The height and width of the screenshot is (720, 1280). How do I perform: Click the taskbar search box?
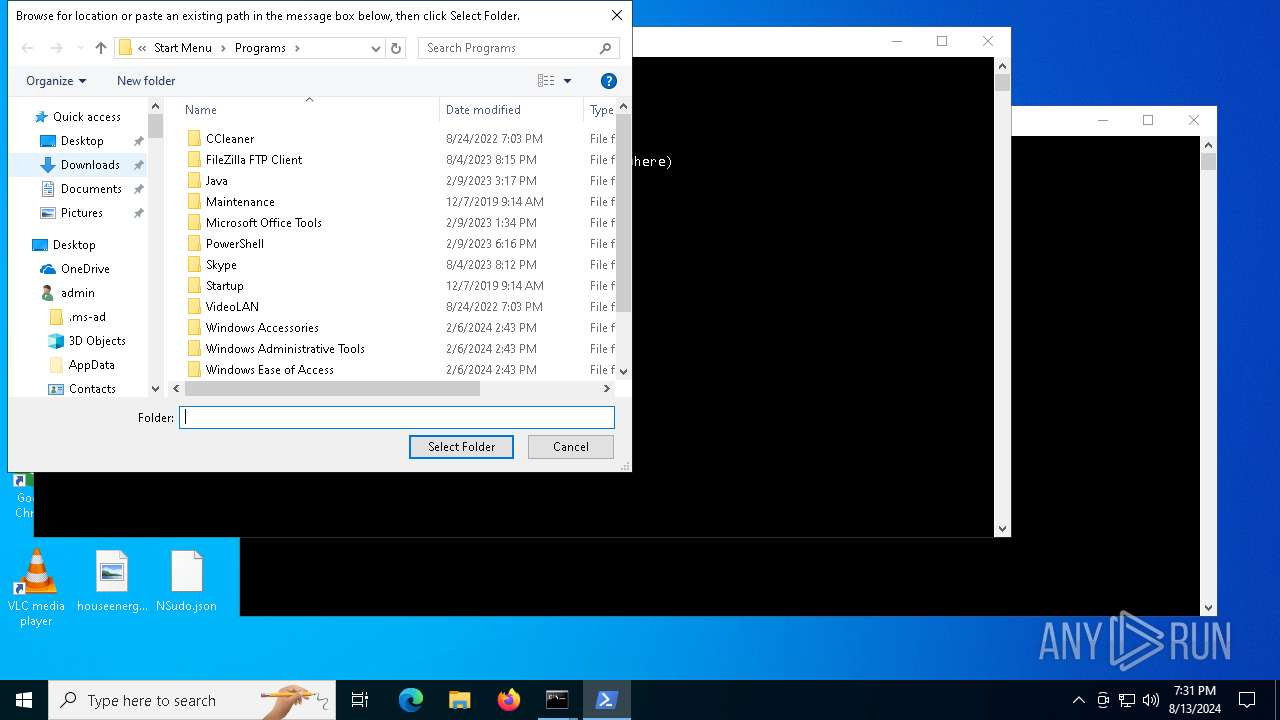191,700
